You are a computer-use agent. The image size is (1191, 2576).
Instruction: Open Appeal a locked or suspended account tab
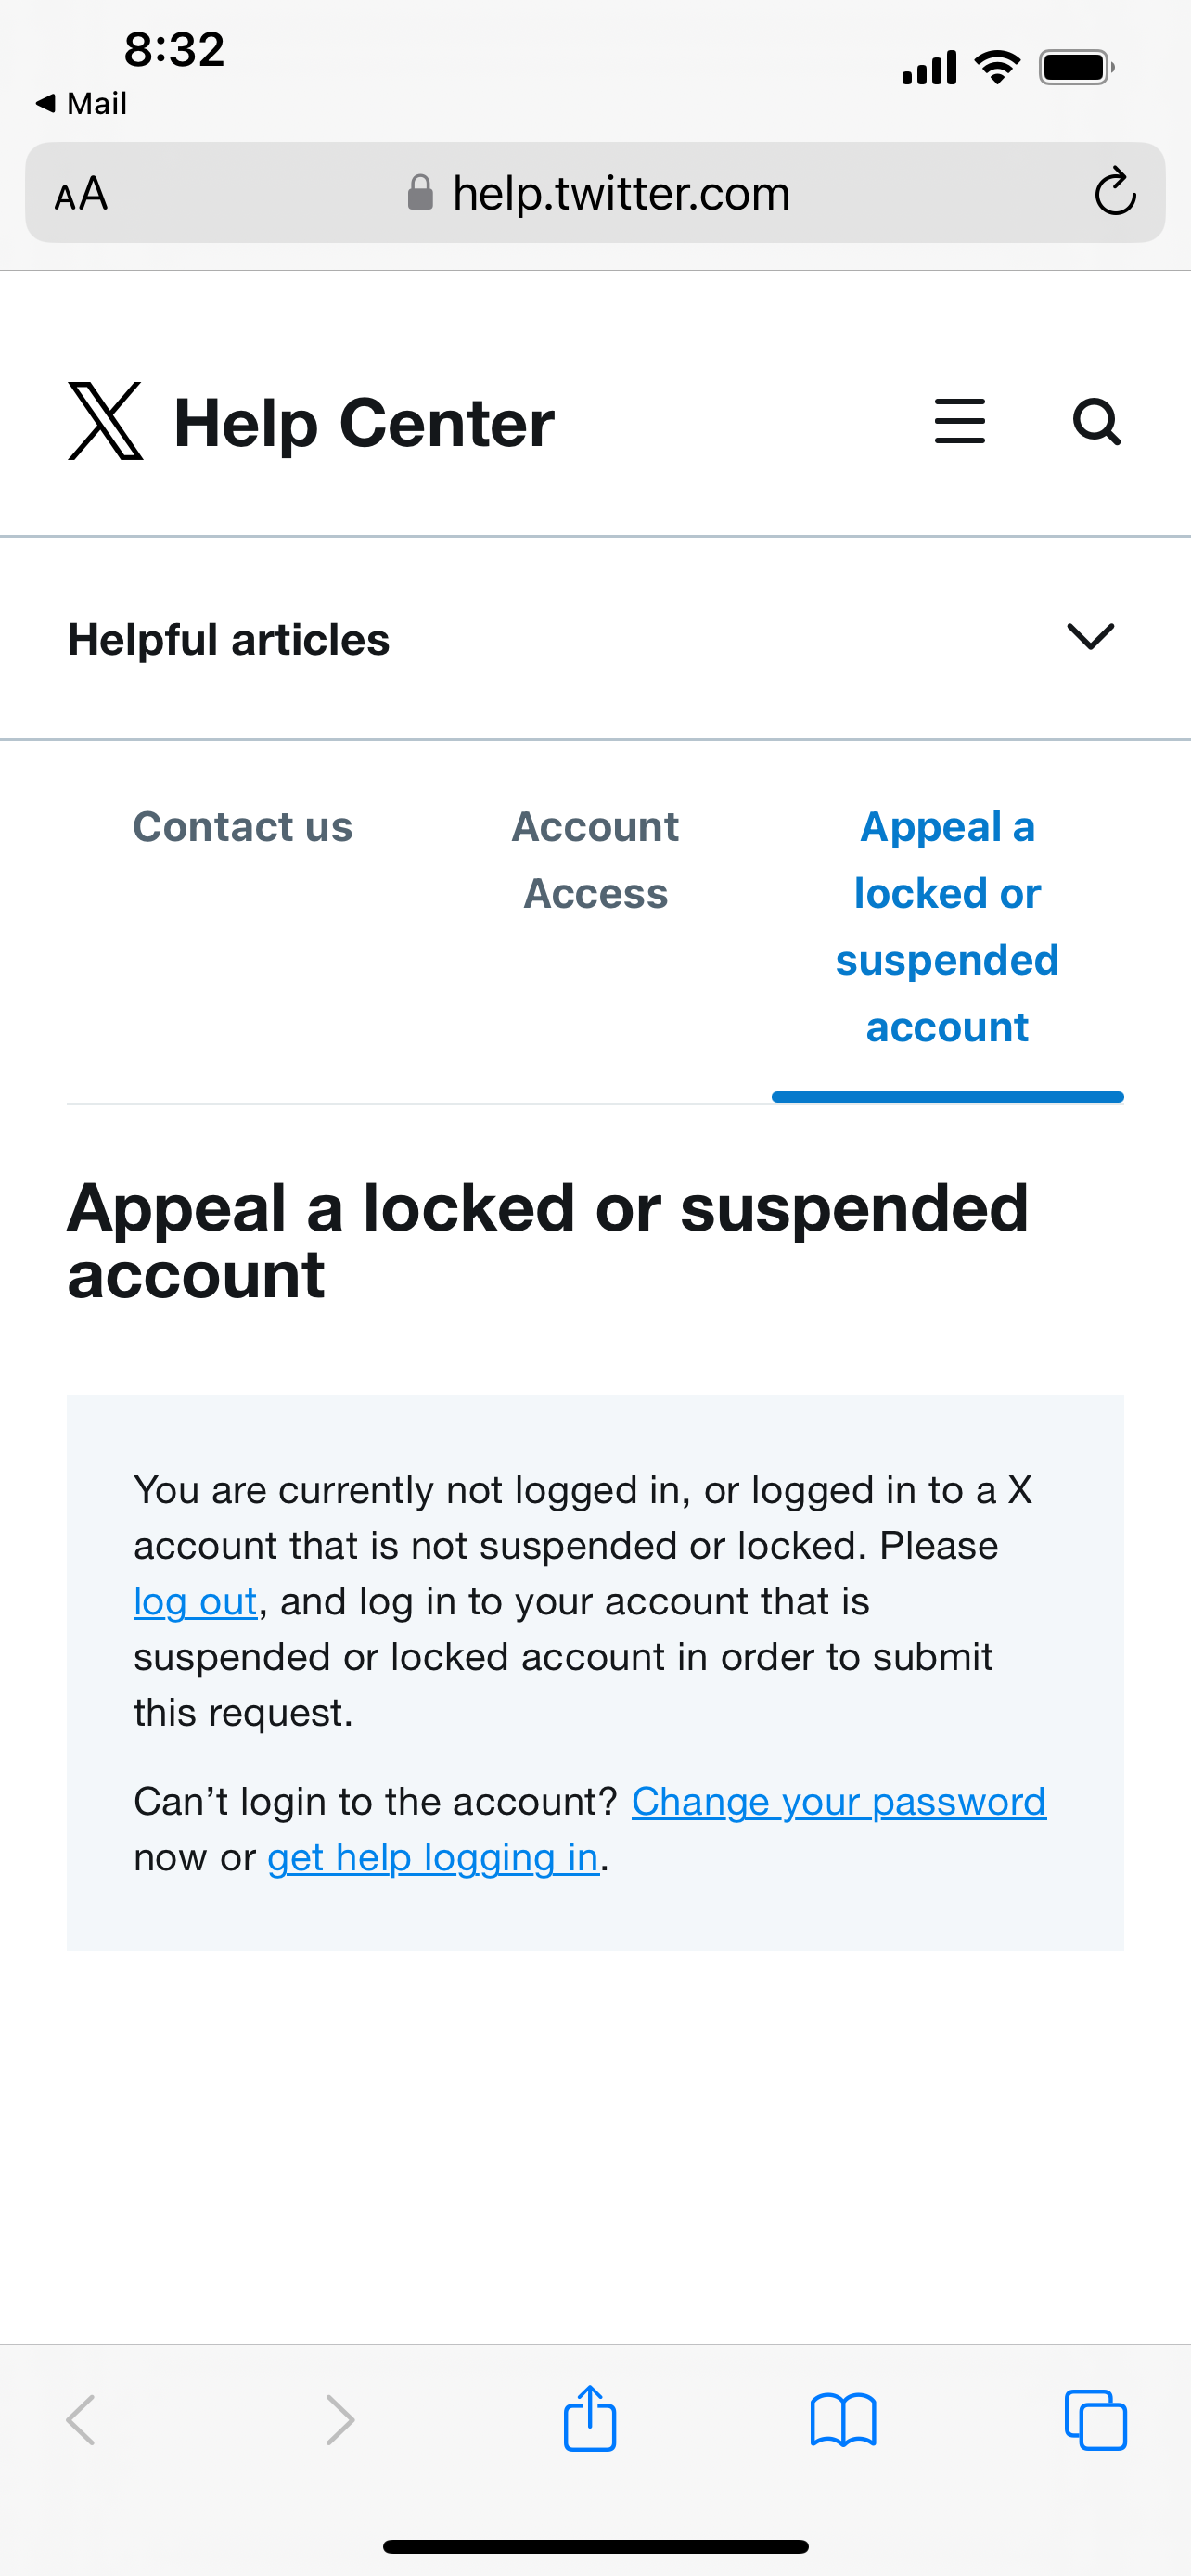947,927
